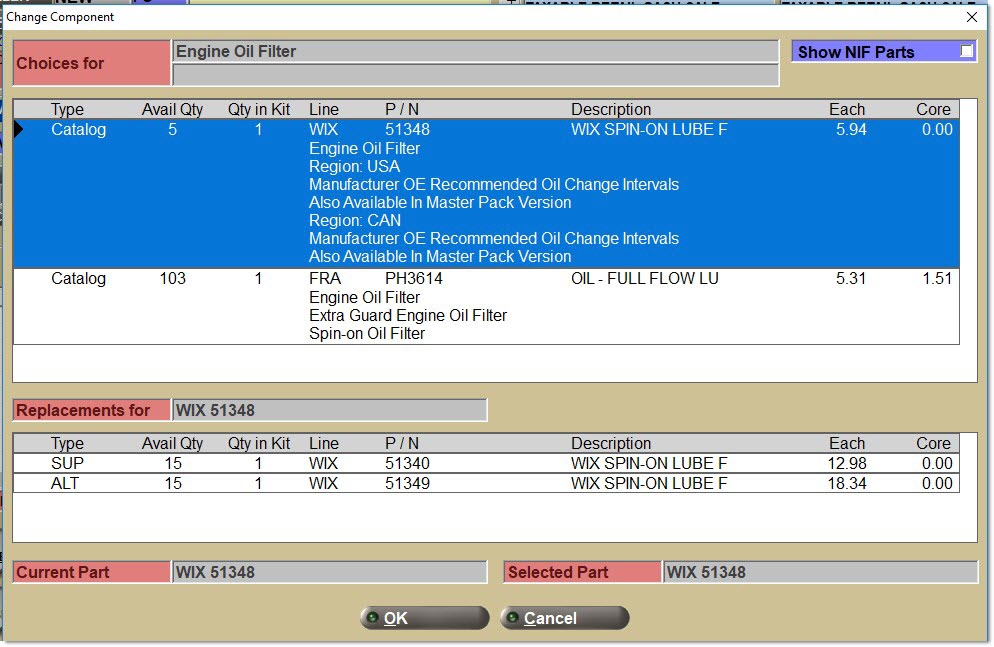
Task: Click the Engine Oil Filter choices field
Action: 475,51
